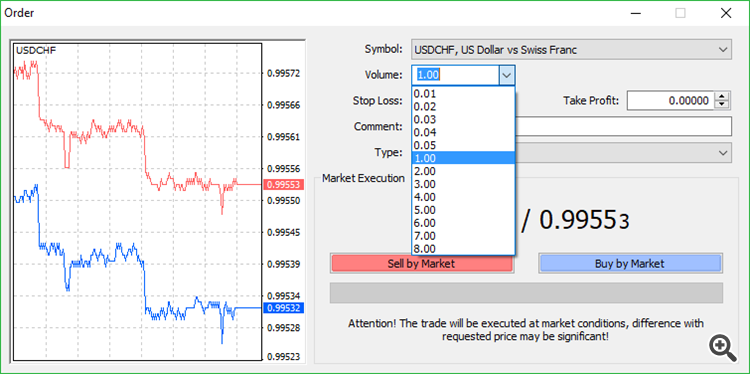Close the Order window
750x374 pixels.
pyautogui.click(x=726, y=13)
